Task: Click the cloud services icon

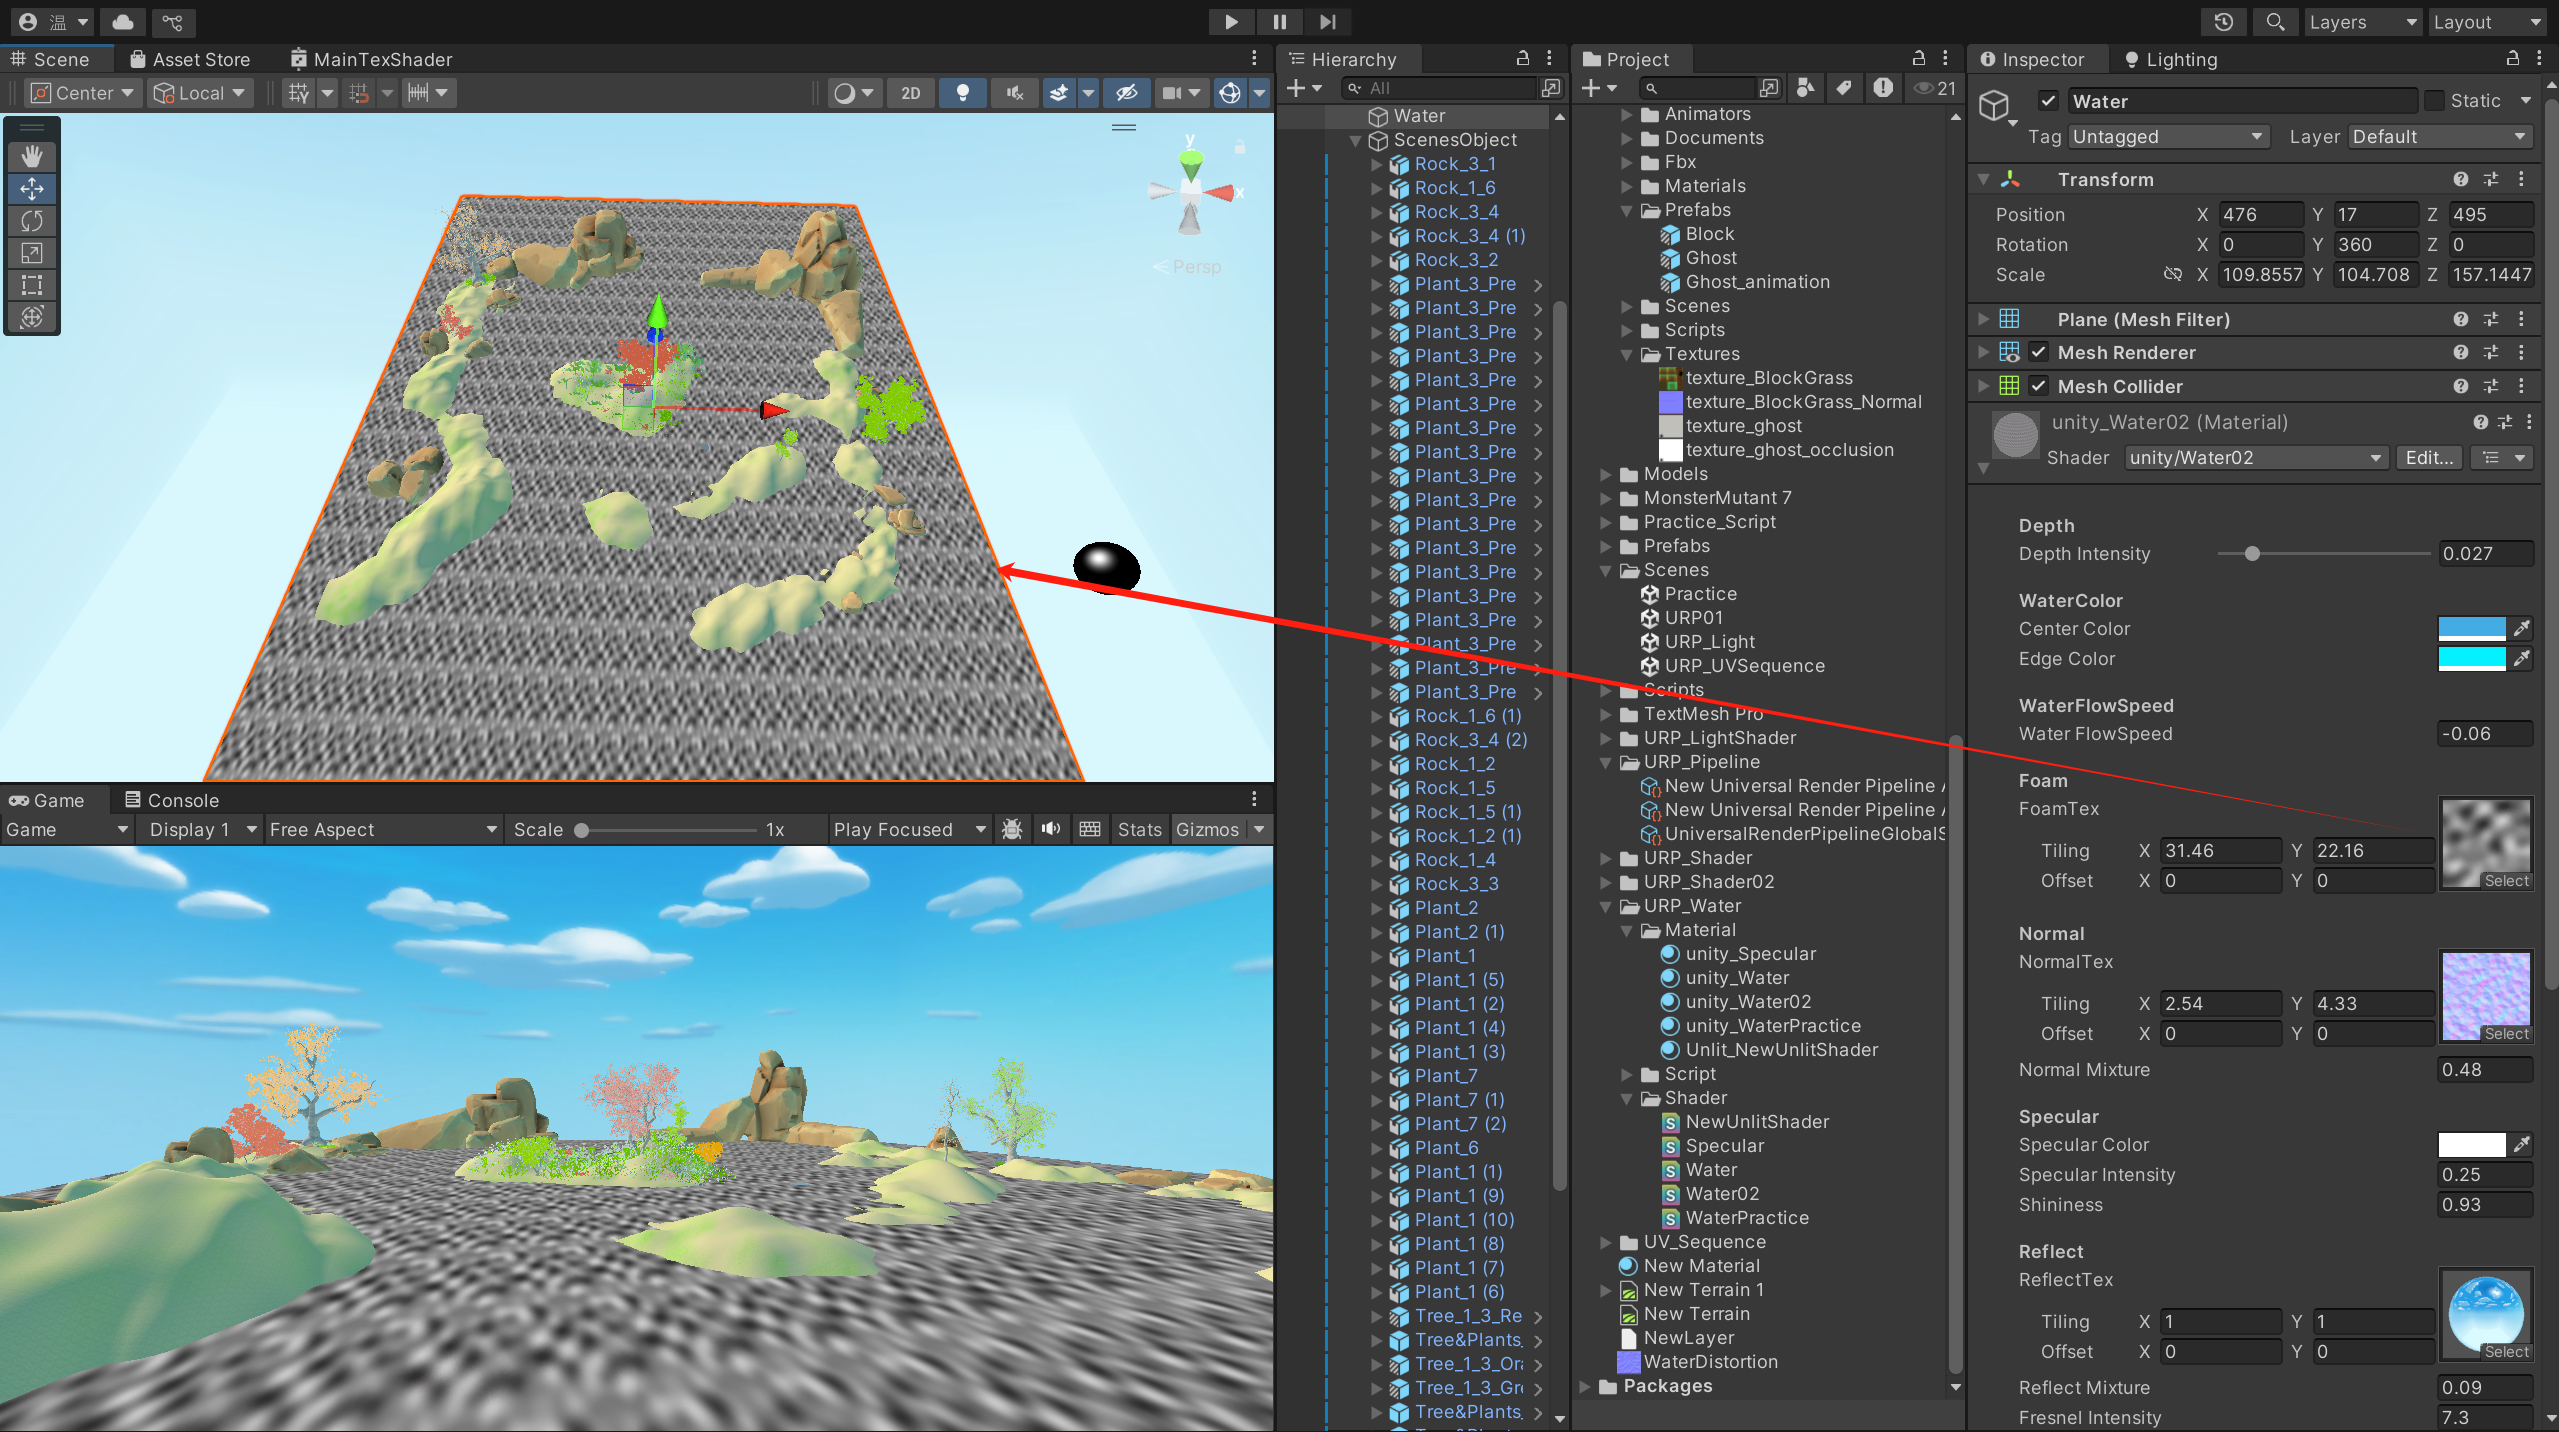Action: (x=123, y=22)
